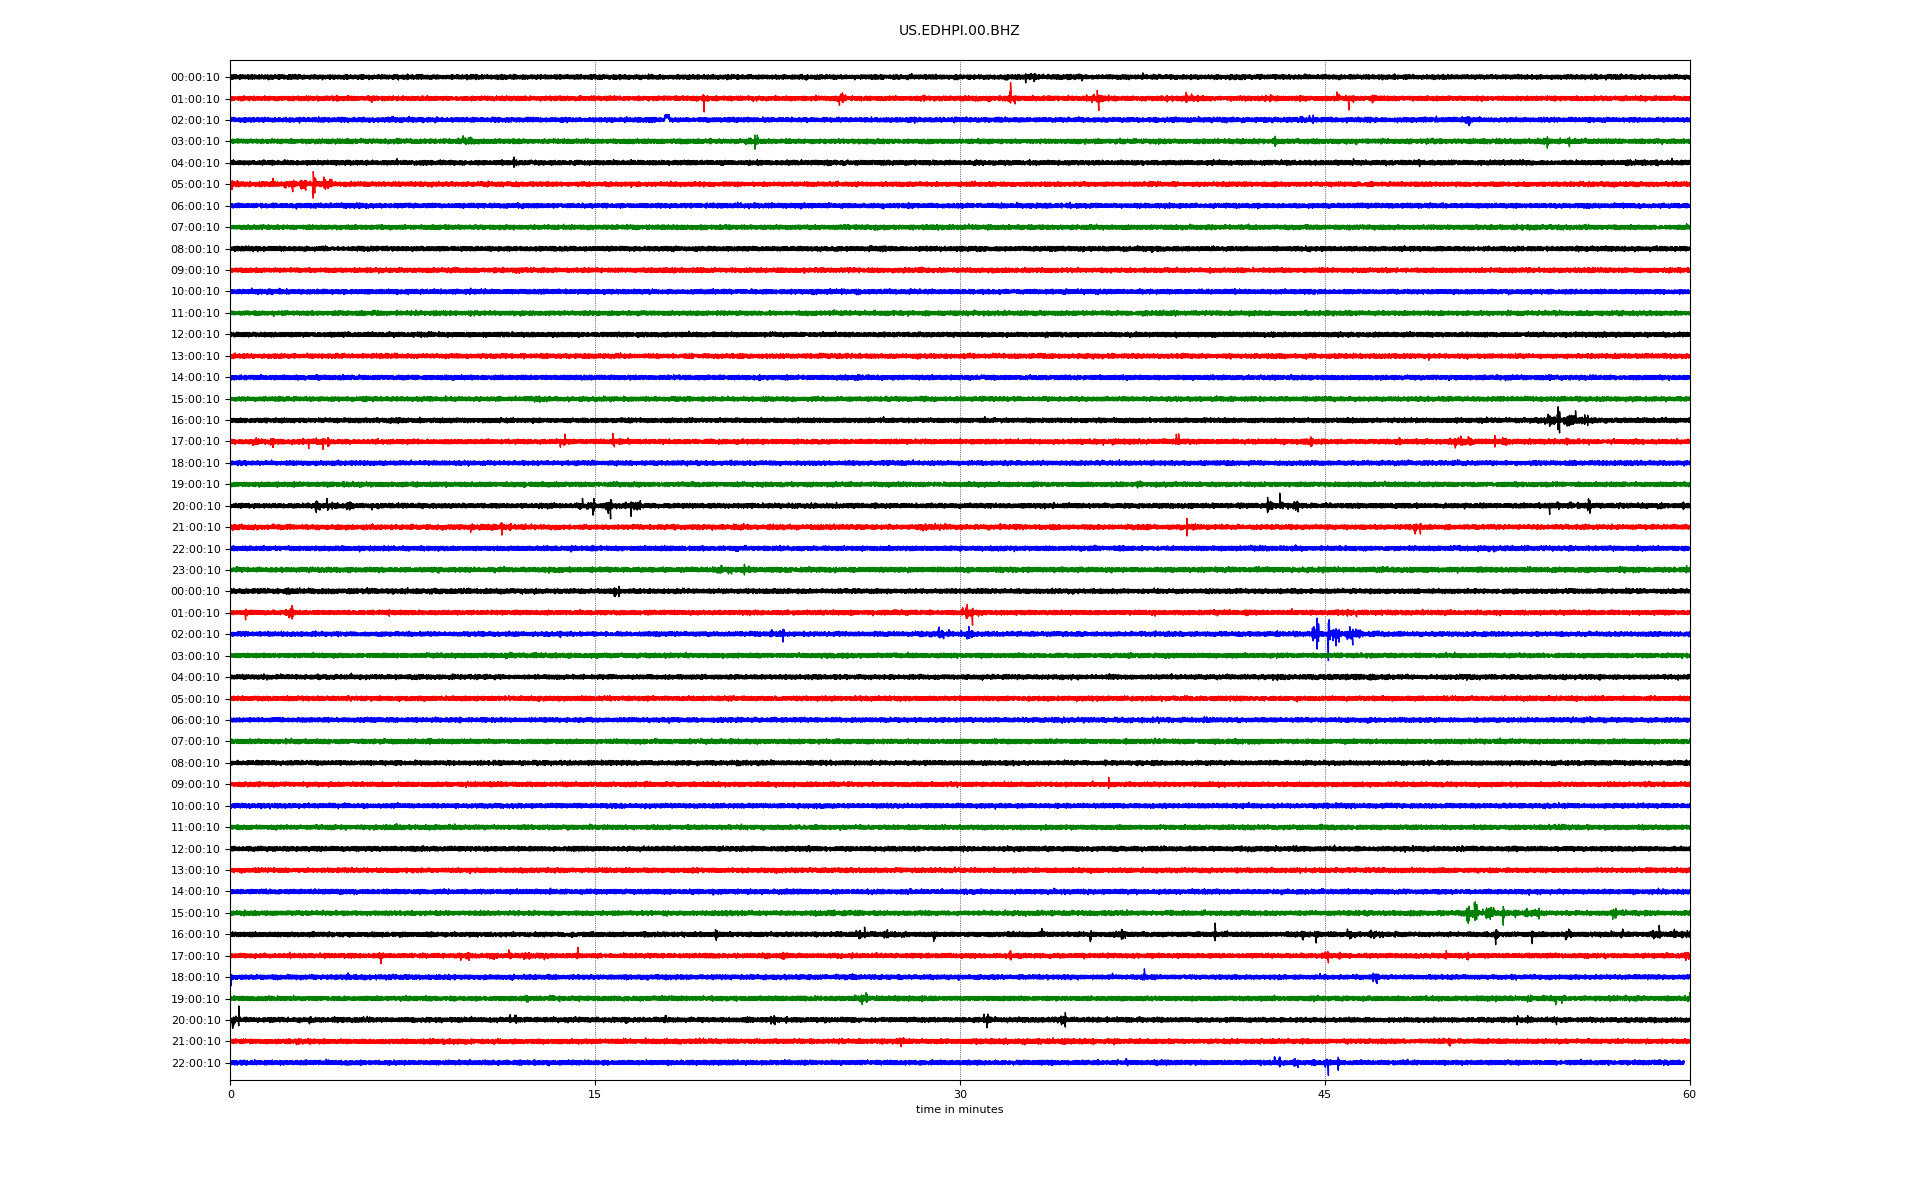Click the blue spikes near minute 45 on last trace
The image size is (1920, 1200).
pos(1329,1064)
